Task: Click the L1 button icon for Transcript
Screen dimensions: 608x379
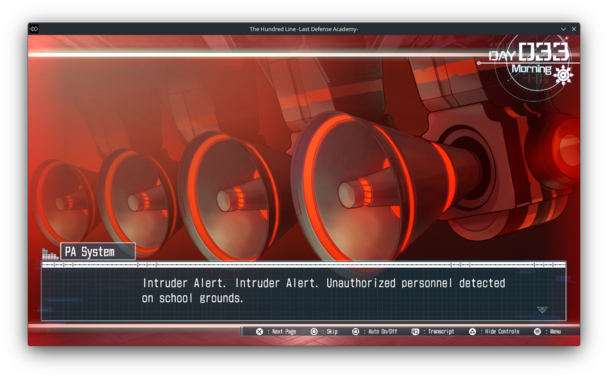Action: pyautogui.click(x=415, y=331)
